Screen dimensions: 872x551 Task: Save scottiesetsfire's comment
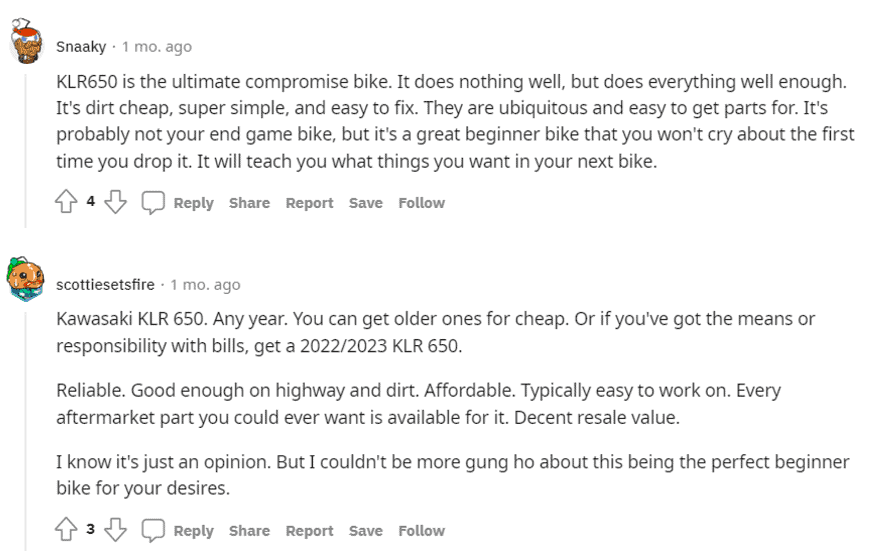366,531
